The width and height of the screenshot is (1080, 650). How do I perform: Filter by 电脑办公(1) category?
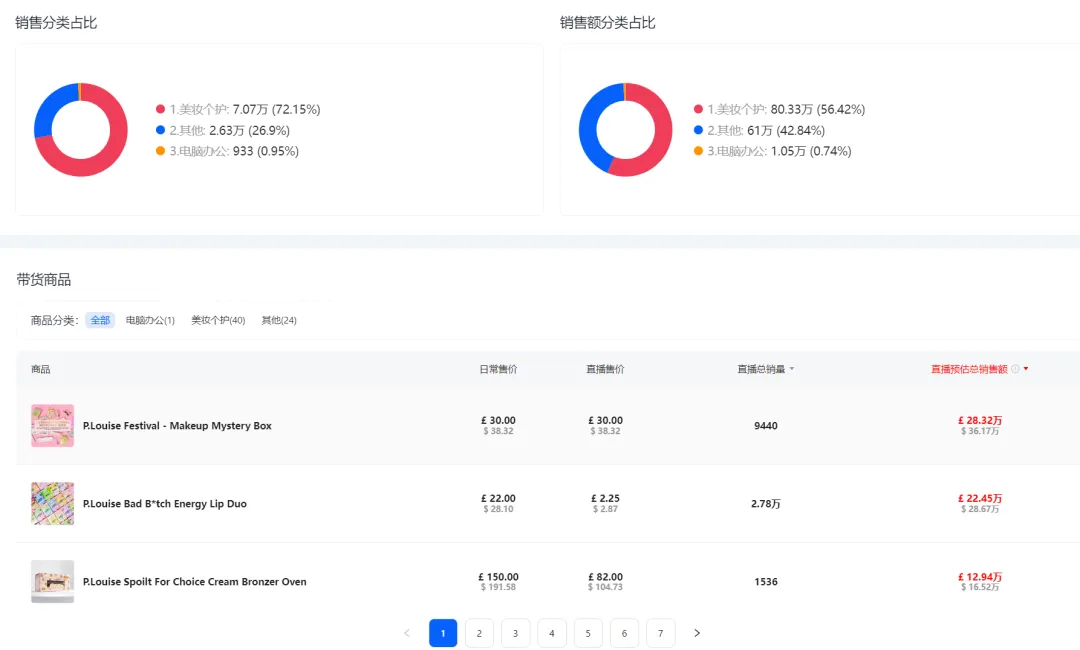pos(150,320)
